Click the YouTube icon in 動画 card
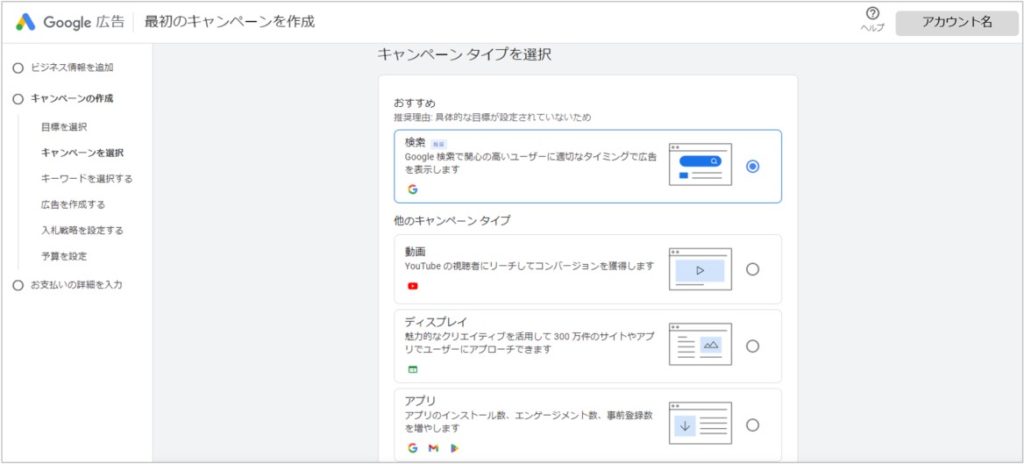The height and width of the screenshot is (464, 1024). [412, 286]
